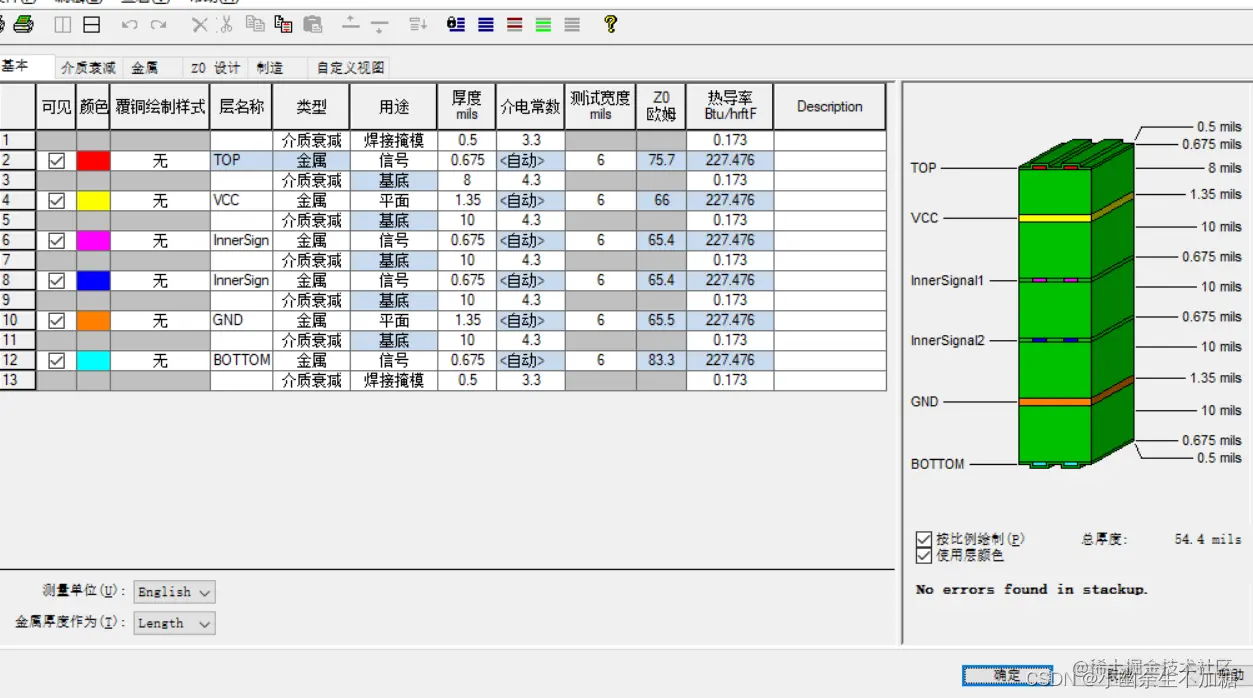Click the green lines layer icon
The width and height of the screenshot is (1253, 698).
pyautogui.click(x=543, y=25)
